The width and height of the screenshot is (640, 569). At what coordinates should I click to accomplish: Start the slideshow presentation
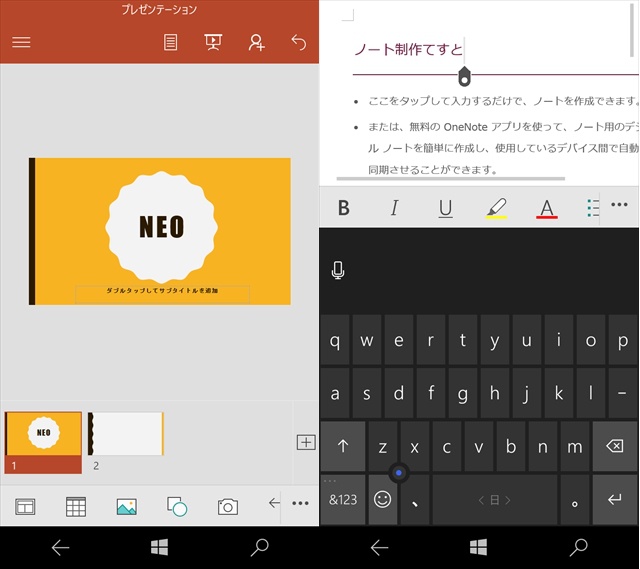[213, 42]
